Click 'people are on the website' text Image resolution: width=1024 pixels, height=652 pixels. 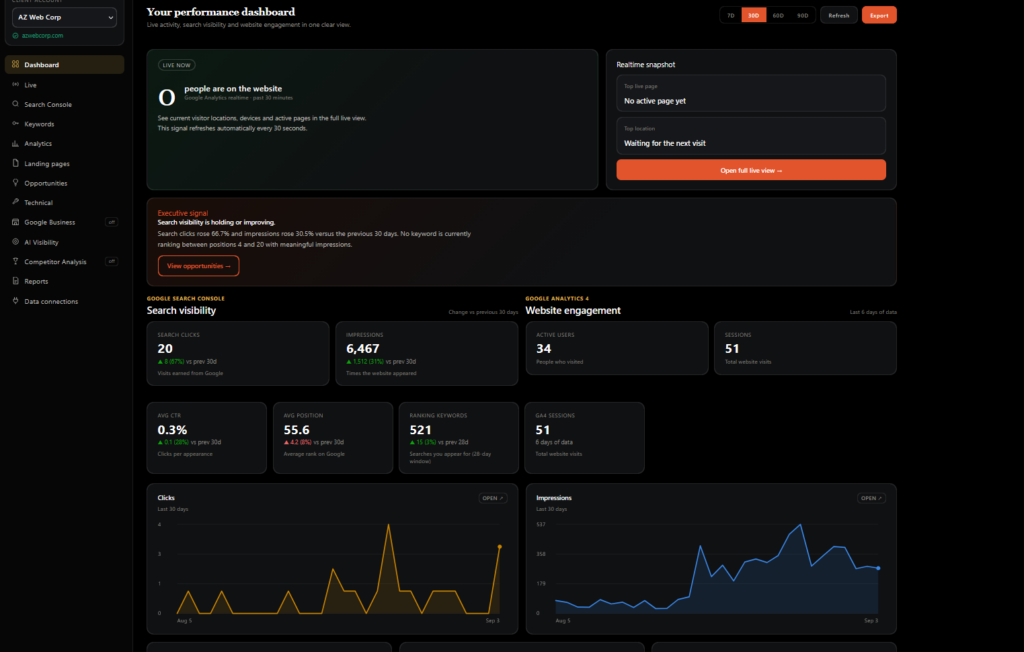click(233, 89)
